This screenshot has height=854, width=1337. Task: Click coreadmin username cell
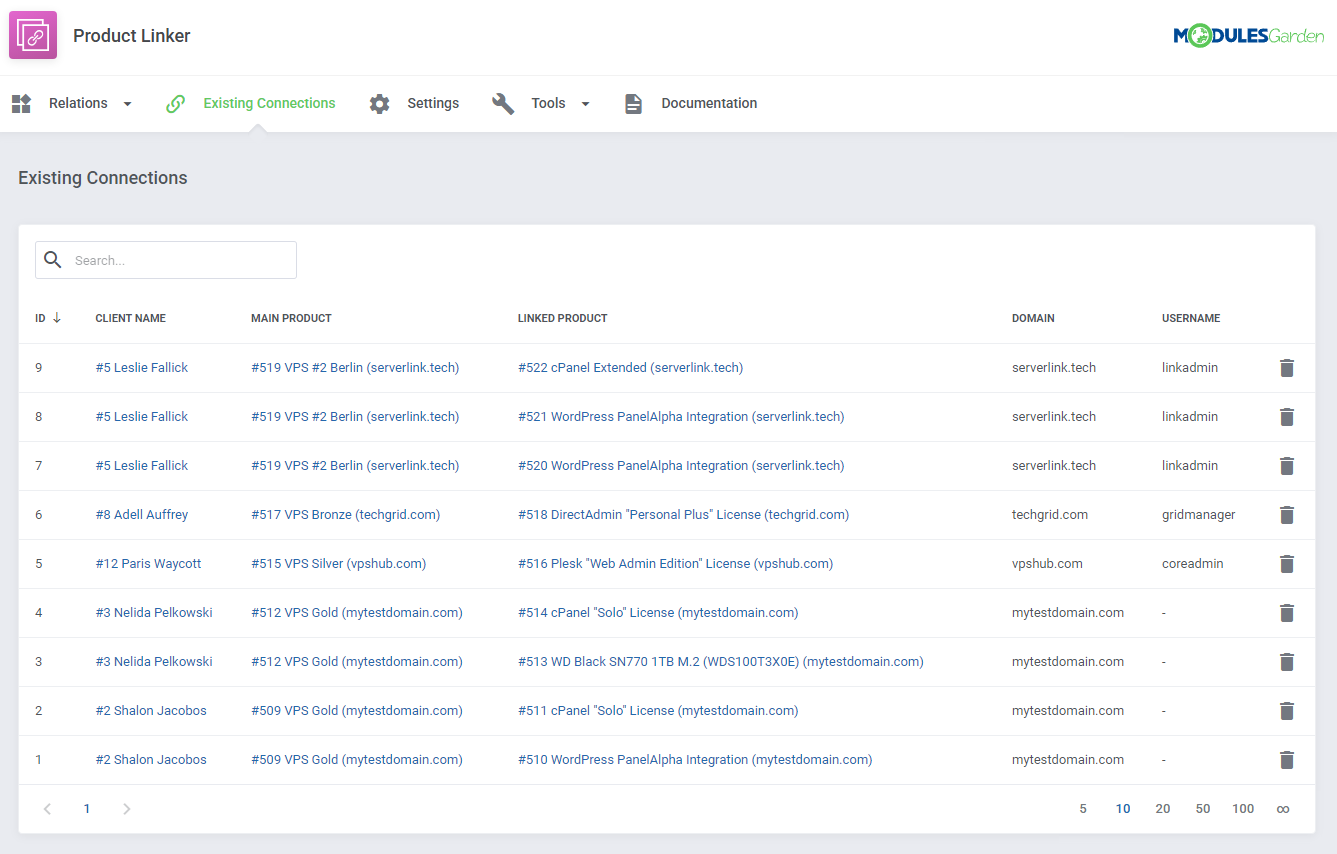(1193, 564)
